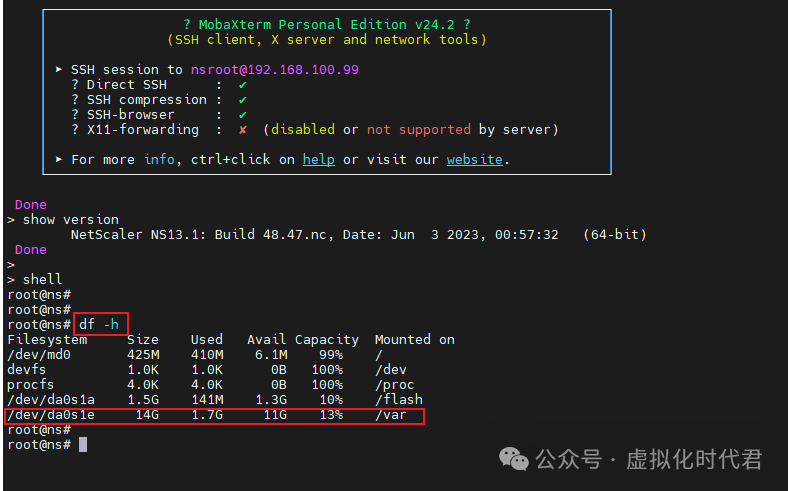Click the 'info' word in banner
Screen dimensions: 788x491
coord(159,159)
